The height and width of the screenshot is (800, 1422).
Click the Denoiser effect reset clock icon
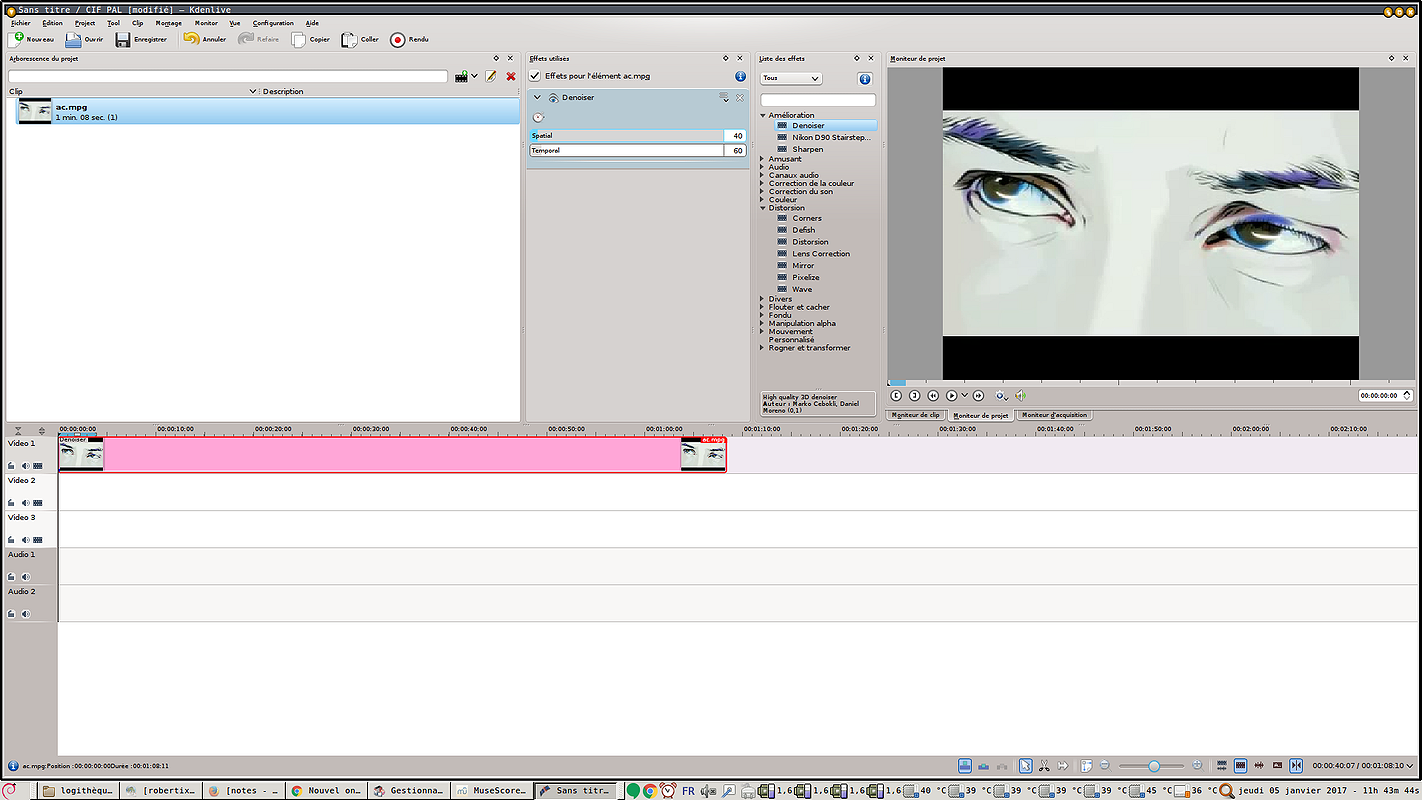point(538,117)
